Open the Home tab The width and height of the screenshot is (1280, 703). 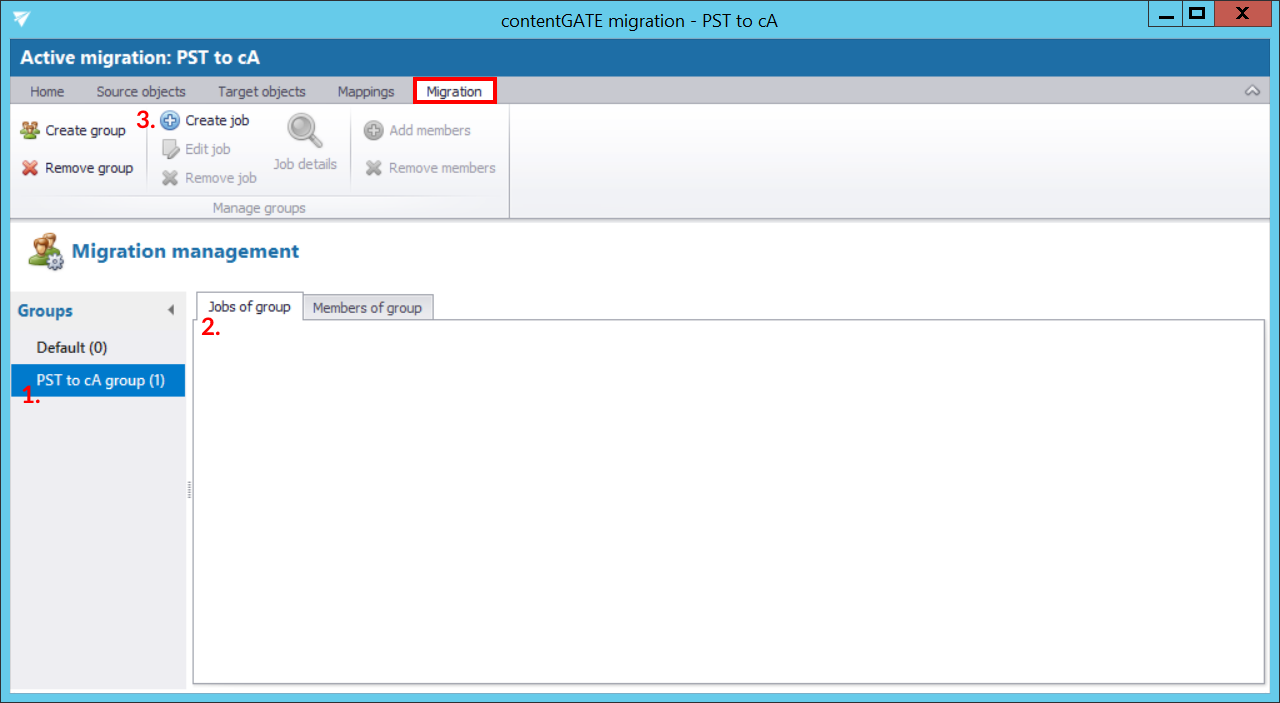[47, 91]
